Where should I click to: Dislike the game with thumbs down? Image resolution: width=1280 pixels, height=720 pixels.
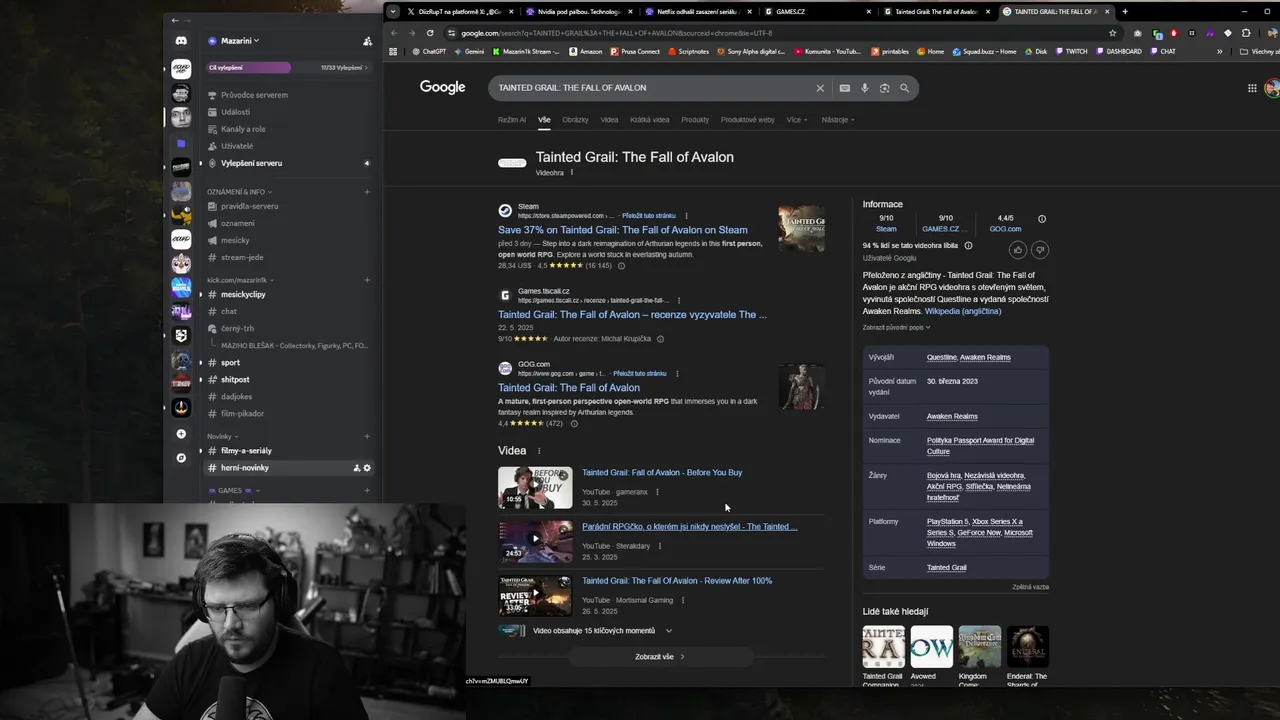click(1040, 250)
